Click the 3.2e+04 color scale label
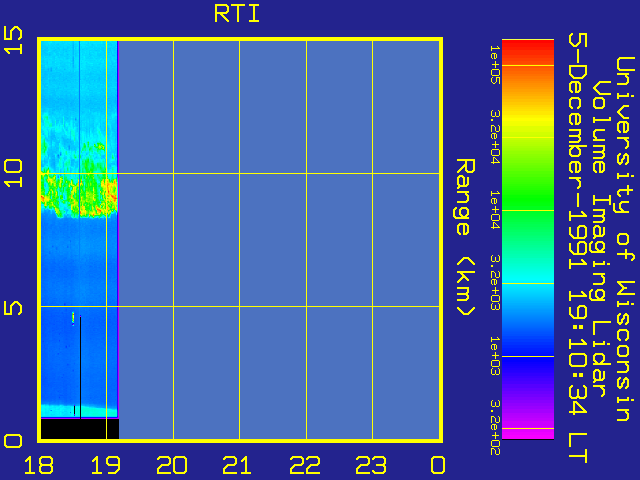 click(495, 137)
